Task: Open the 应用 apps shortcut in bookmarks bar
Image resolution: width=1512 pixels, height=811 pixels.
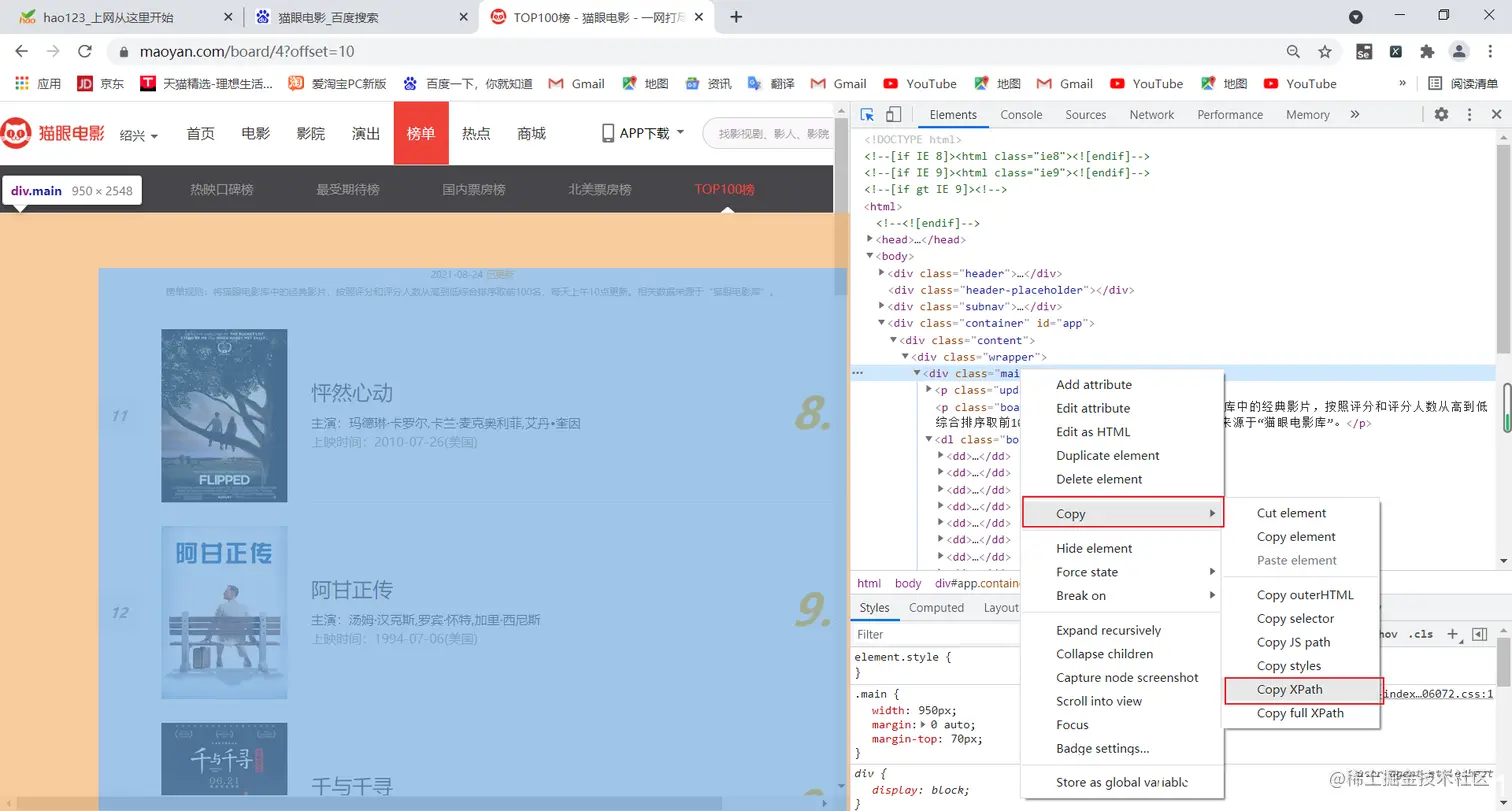Action: 38,84
